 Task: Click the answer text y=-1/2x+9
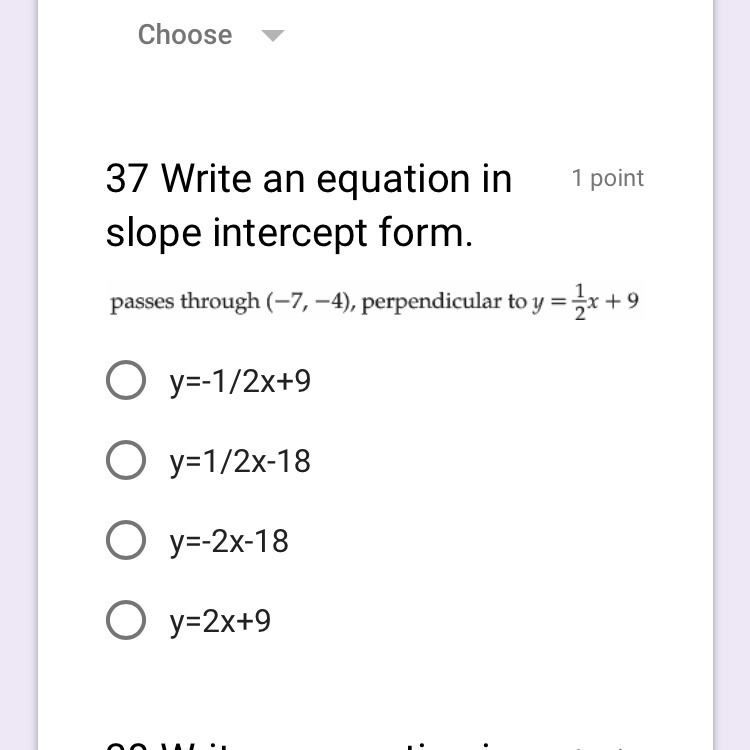click(x=240, y=381)
